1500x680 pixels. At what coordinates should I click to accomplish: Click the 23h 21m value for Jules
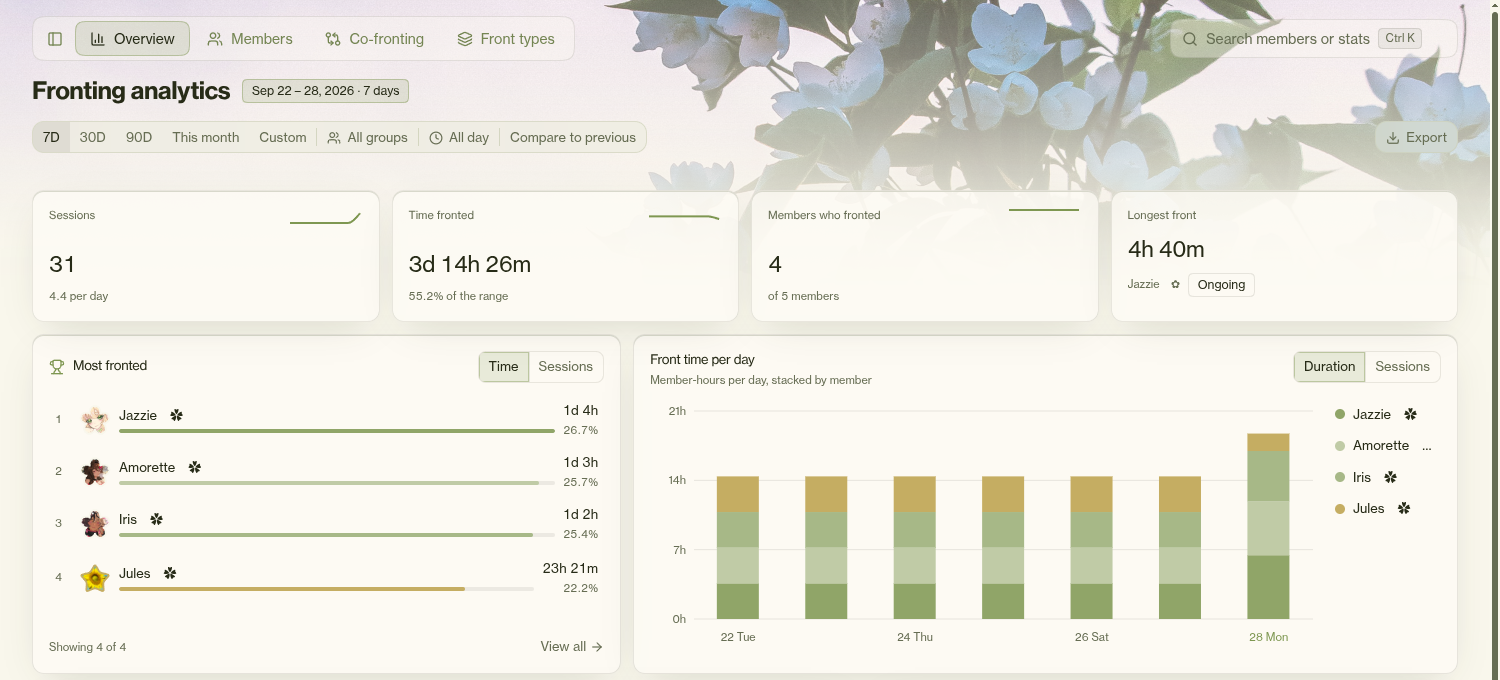pos(570,568)
